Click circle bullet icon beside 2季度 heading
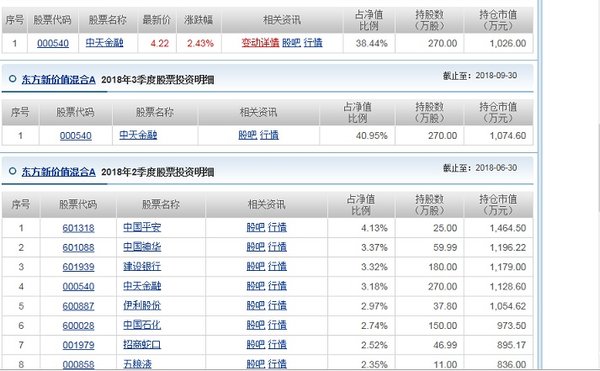Image resolution: width=600 pixels, height=371 pixels. coord(12,171)
